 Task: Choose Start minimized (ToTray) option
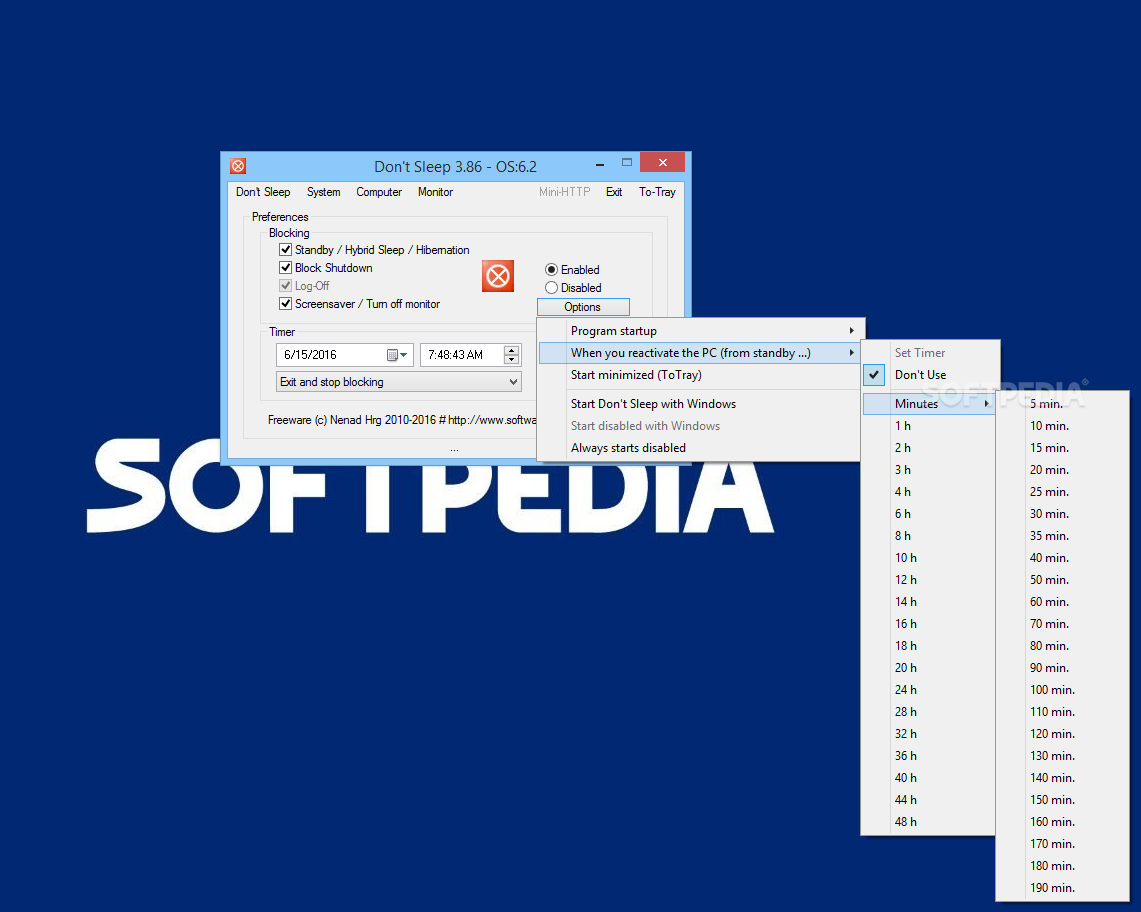coord(699,375)
